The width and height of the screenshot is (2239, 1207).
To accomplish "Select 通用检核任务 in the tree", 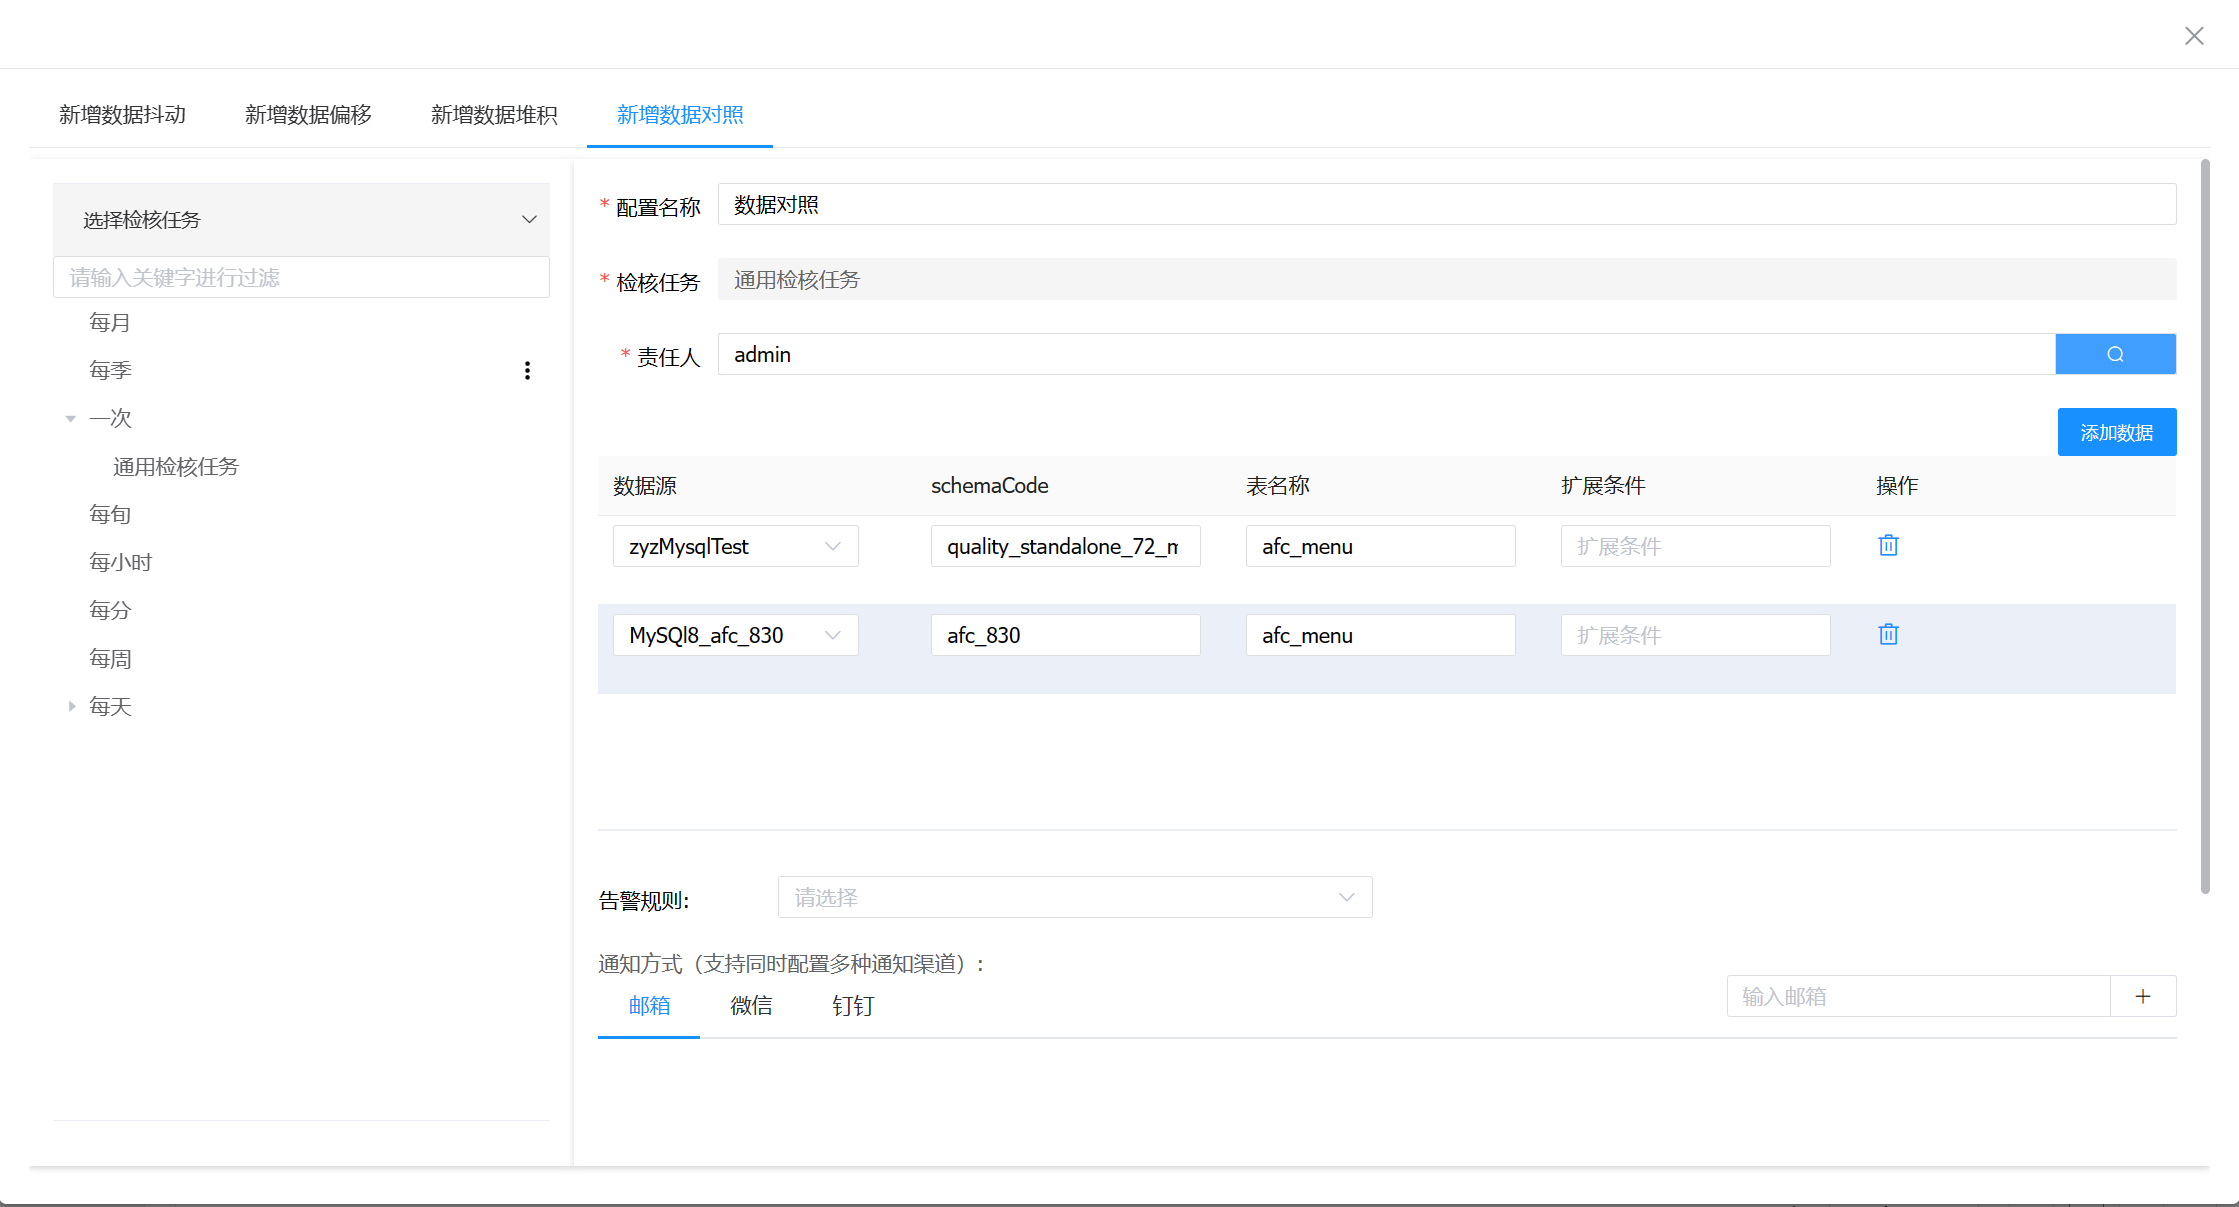I will pyautogui.click(x=176, y=467).
